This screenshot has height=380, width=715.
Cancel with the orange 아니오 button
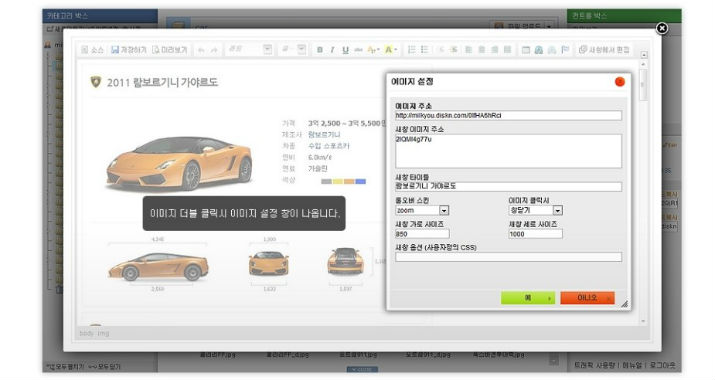(587, 298)
